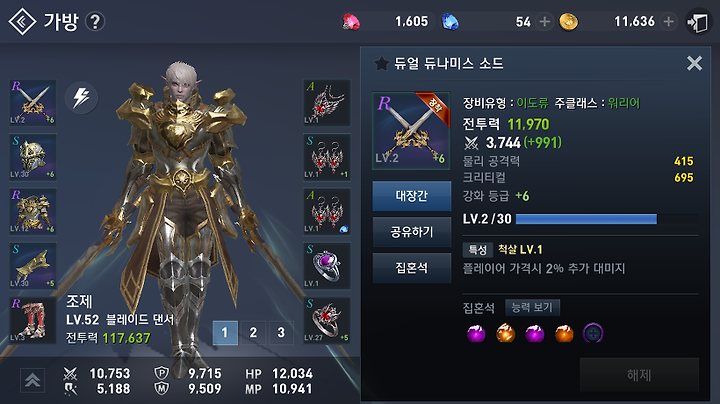720x404 pixels.
Task: Close the weapon detail panel
Action: [694, 63]
